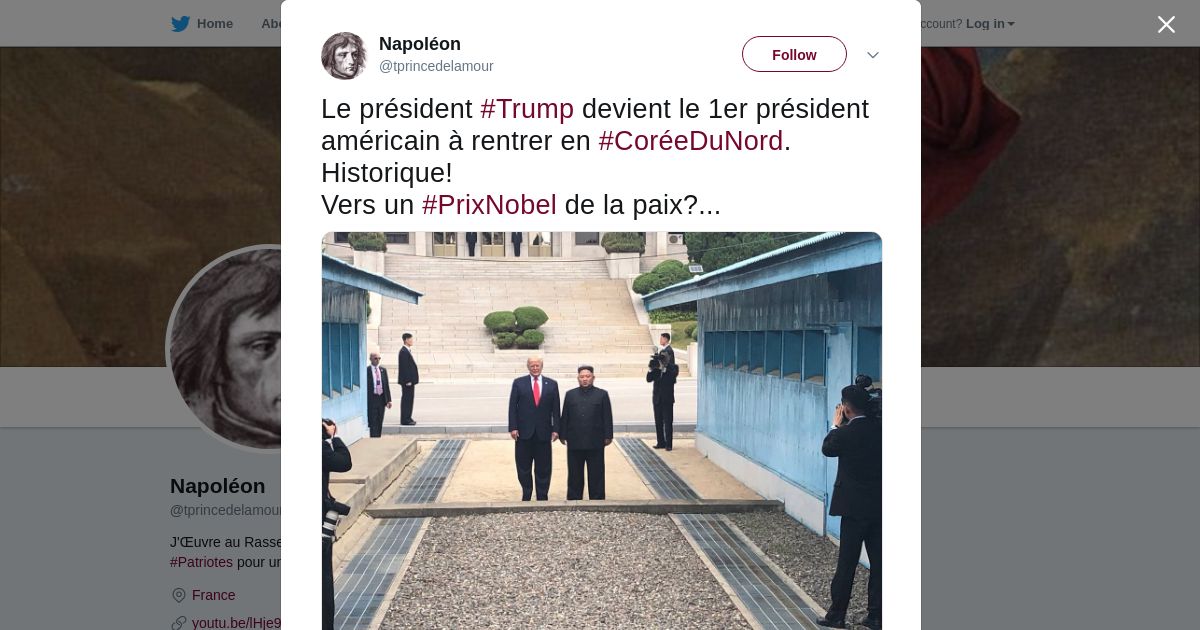Open the youtu.be link in the profile
Screen dimensions: 1200x630
click(236, 623)
